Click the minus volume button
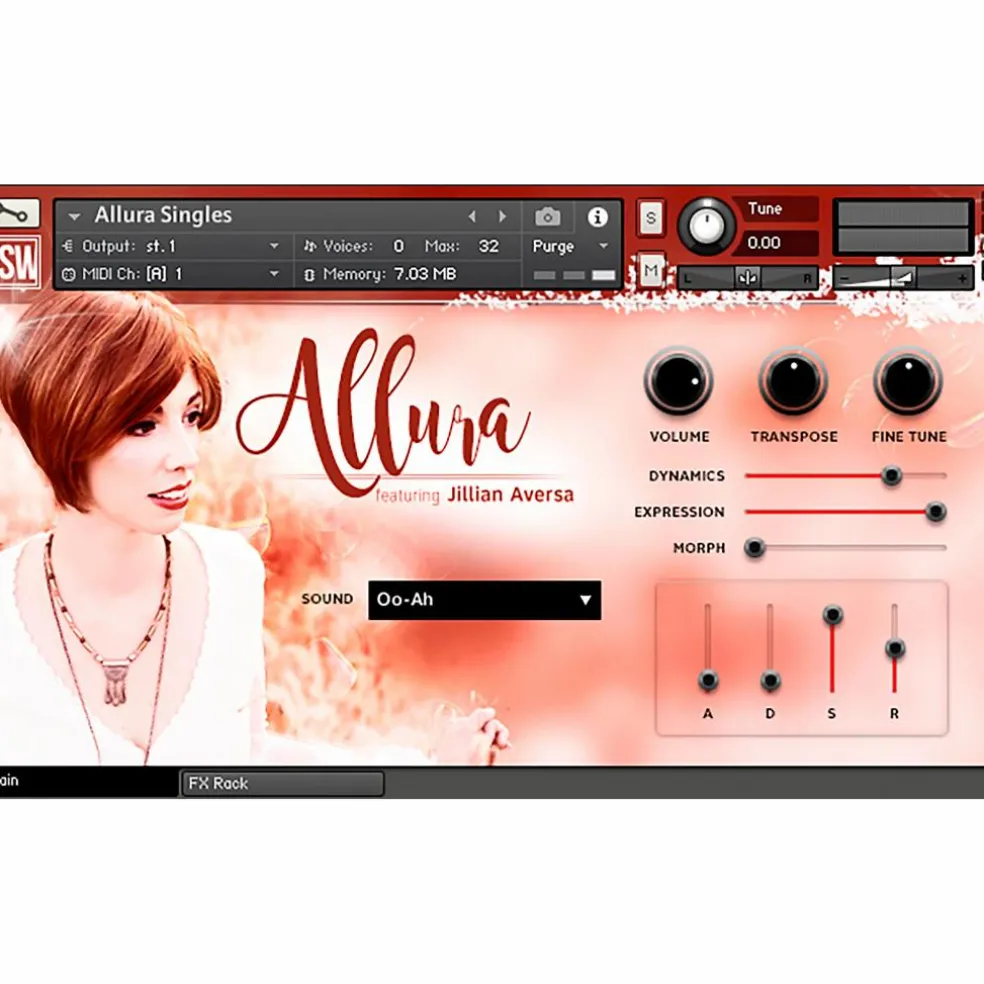 pyautogui.click(x=845, y=278)
